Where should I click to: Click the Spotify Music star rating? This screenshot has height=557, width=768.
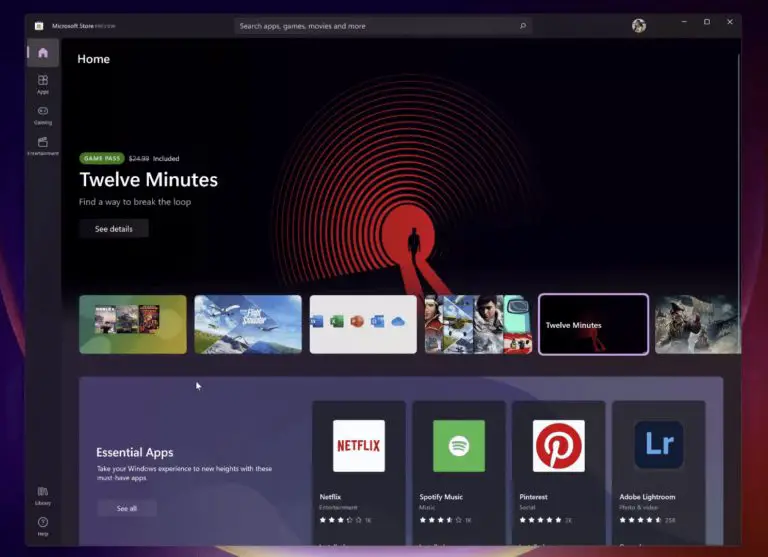[440, 520]
